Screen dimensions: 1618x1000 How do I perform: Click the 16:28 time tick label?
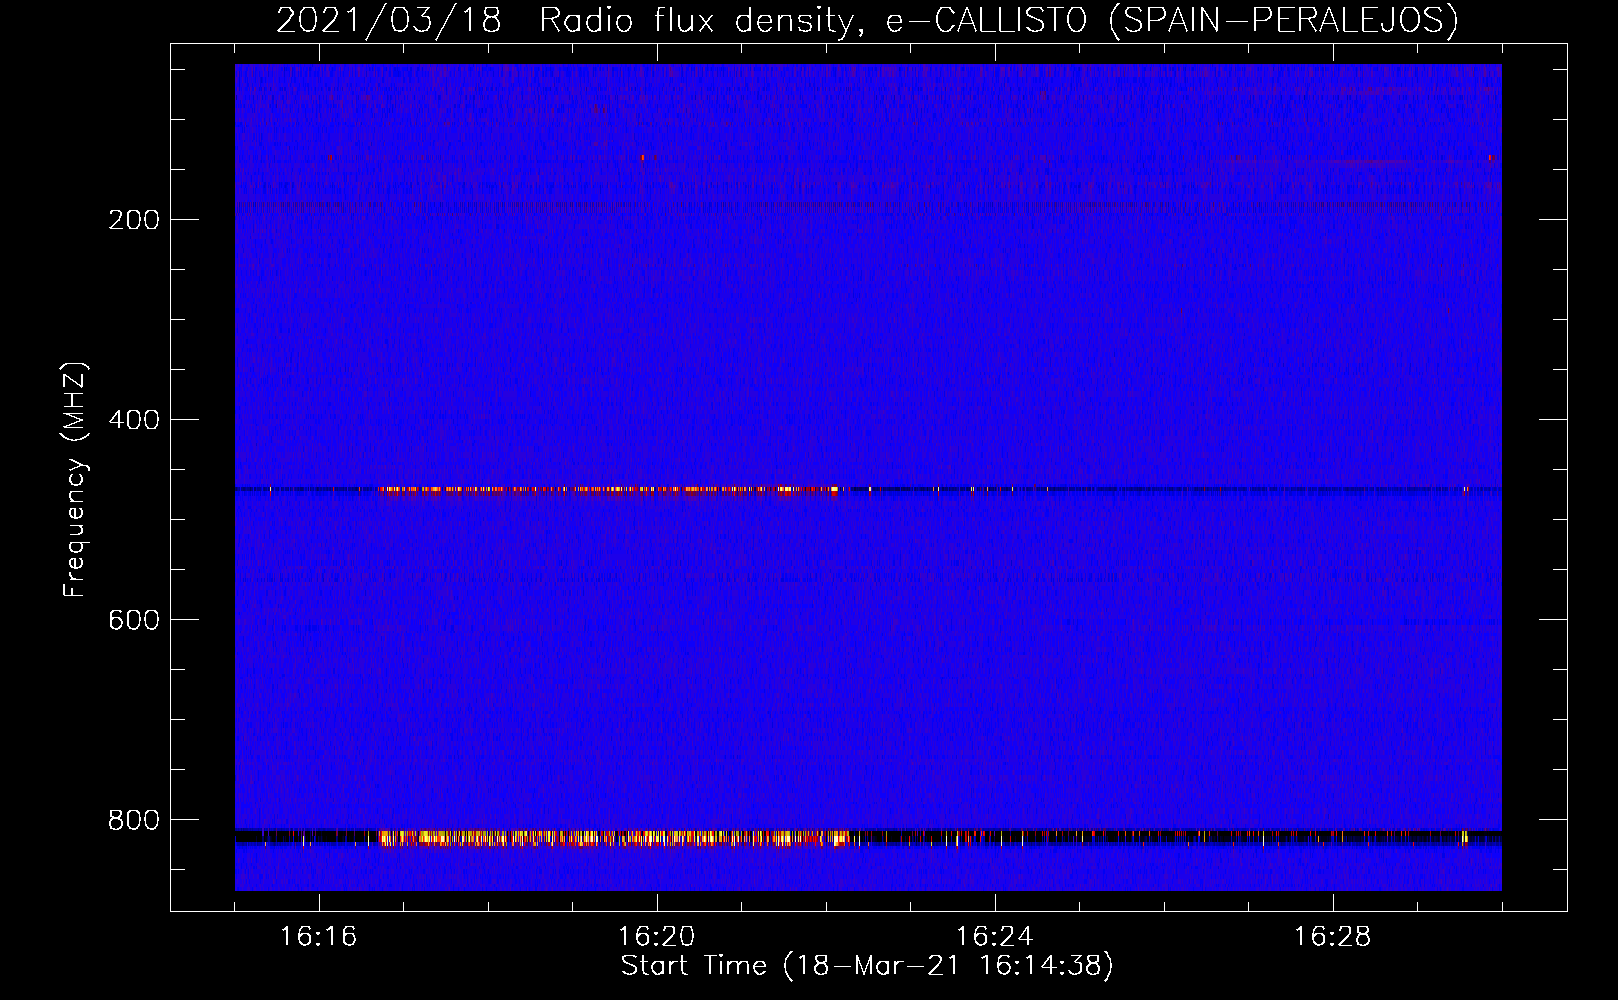click(1333, 937)
